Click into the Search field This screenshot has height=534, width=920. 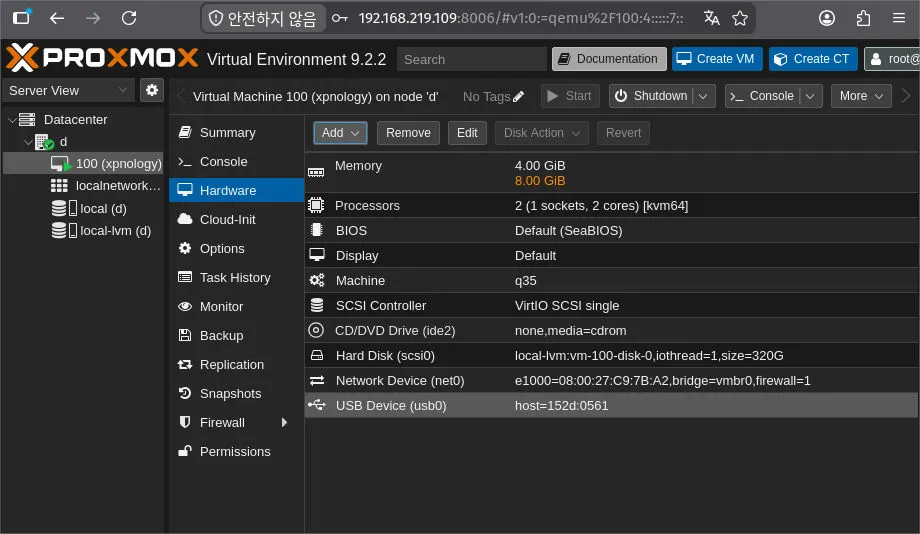(x=472, y=59)
